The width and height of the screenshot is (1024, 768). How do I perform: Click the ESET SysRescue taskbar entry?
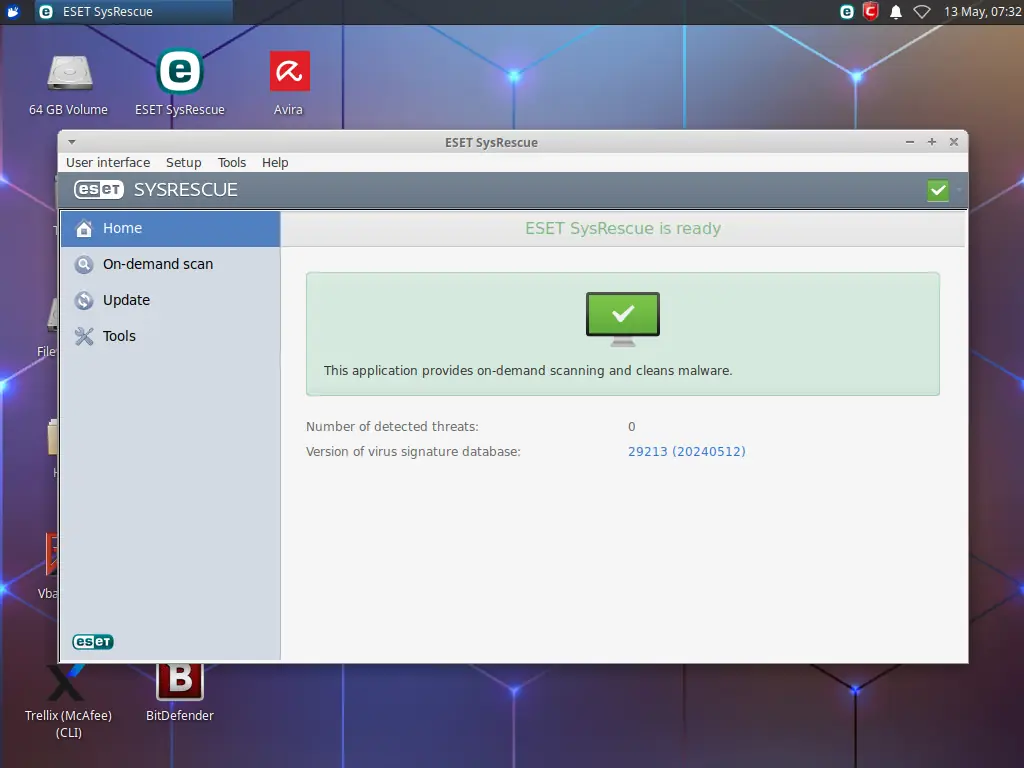point(130,11)
